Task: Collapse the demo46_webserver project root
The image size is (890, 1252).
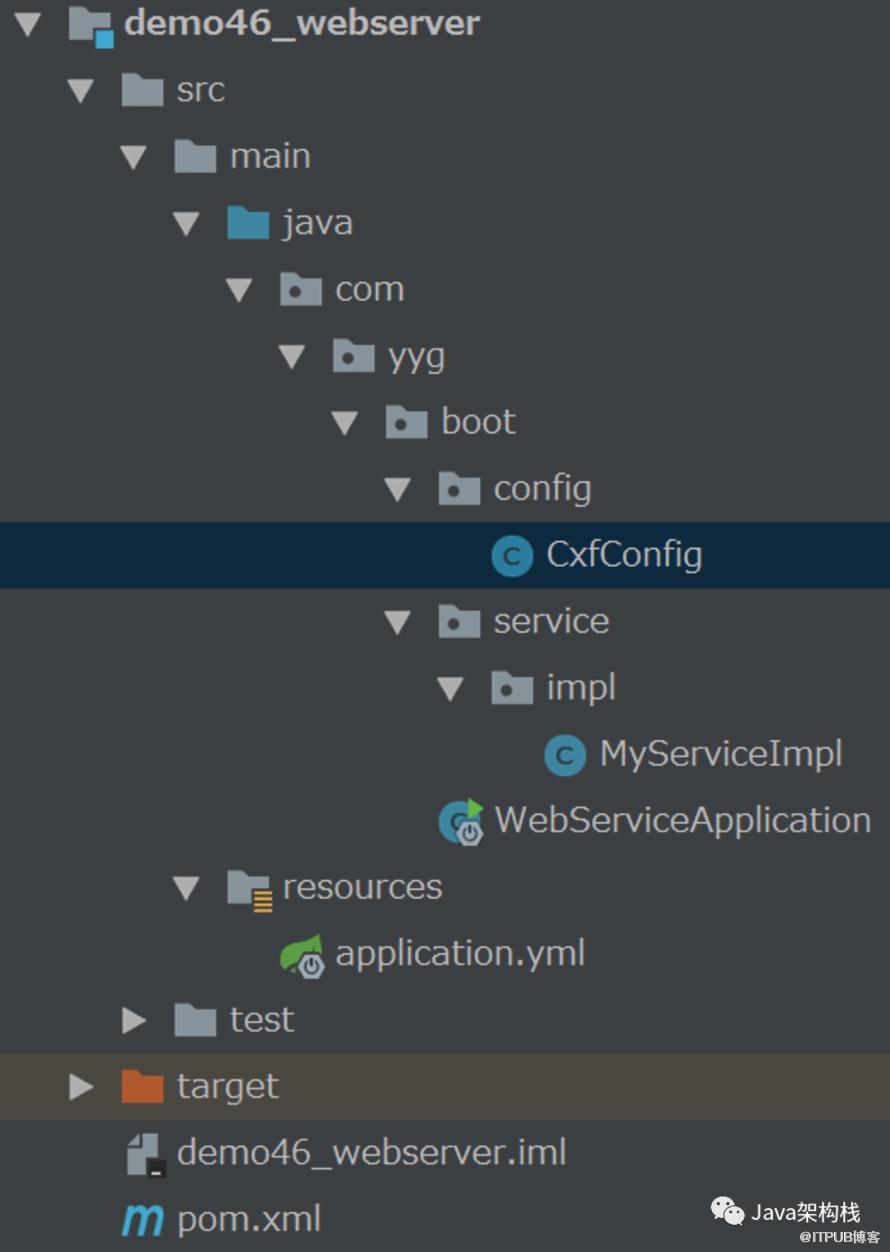Action: tap(28, 24)
